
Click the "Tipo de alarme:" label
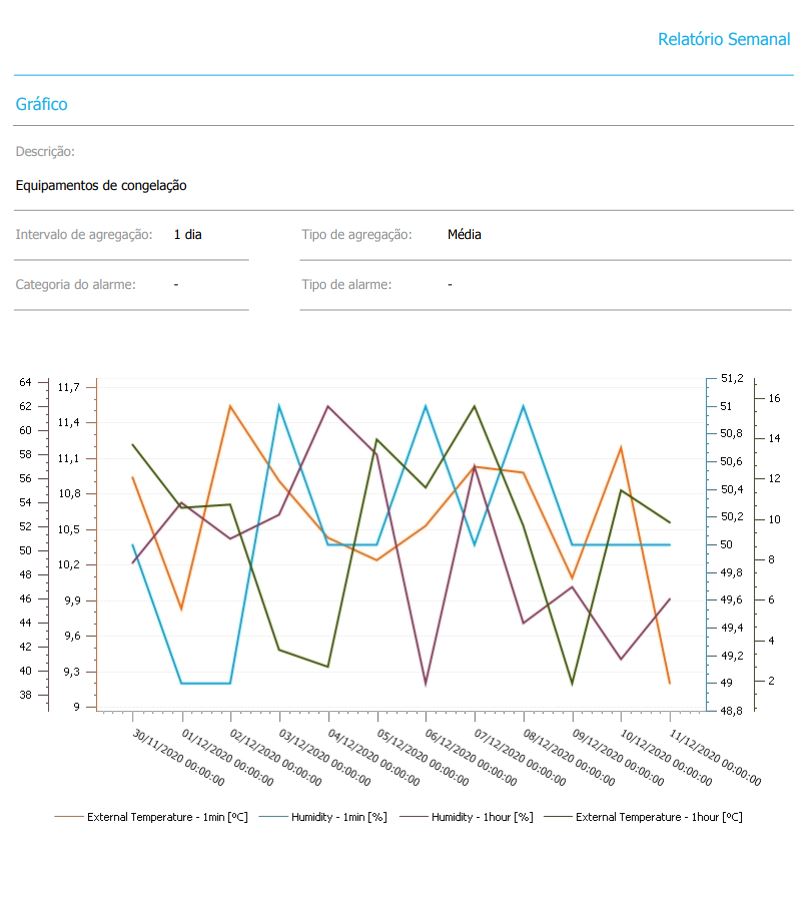[346, 284]
